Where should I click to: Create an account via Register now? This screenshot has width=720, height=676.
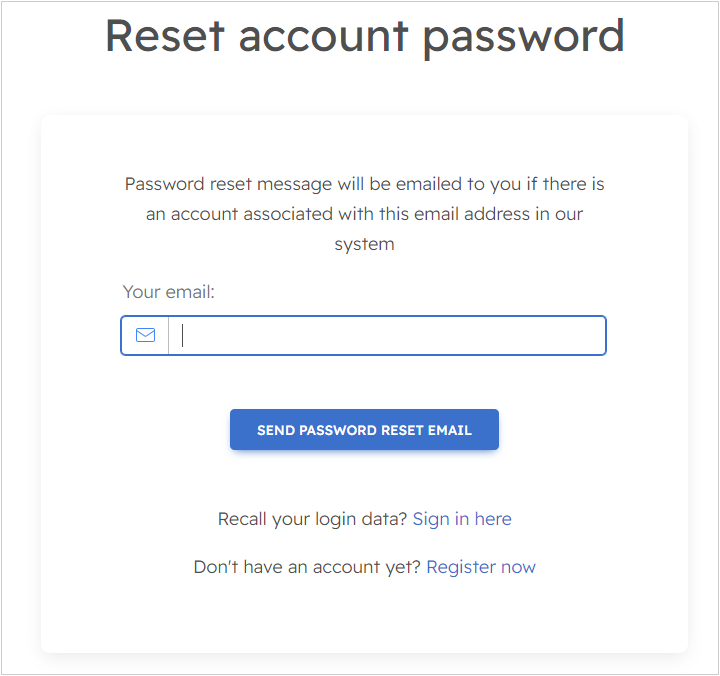tap(481, 567)
